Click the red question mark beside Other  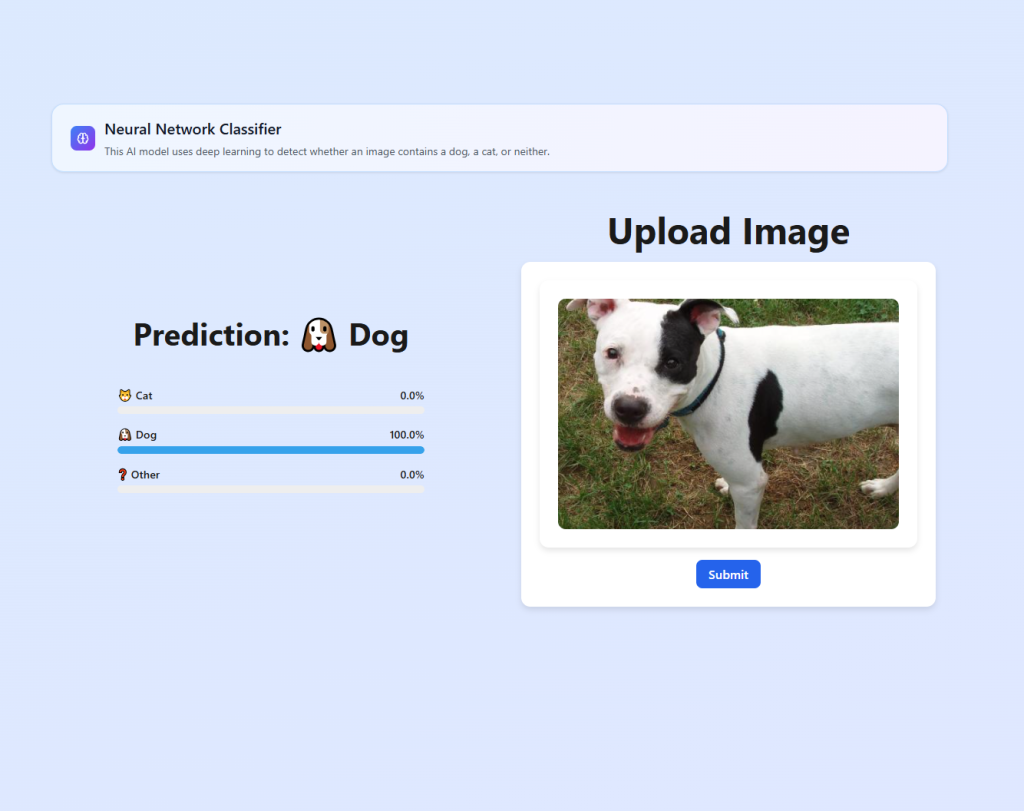pyautogui.click(x=123, y=475)
